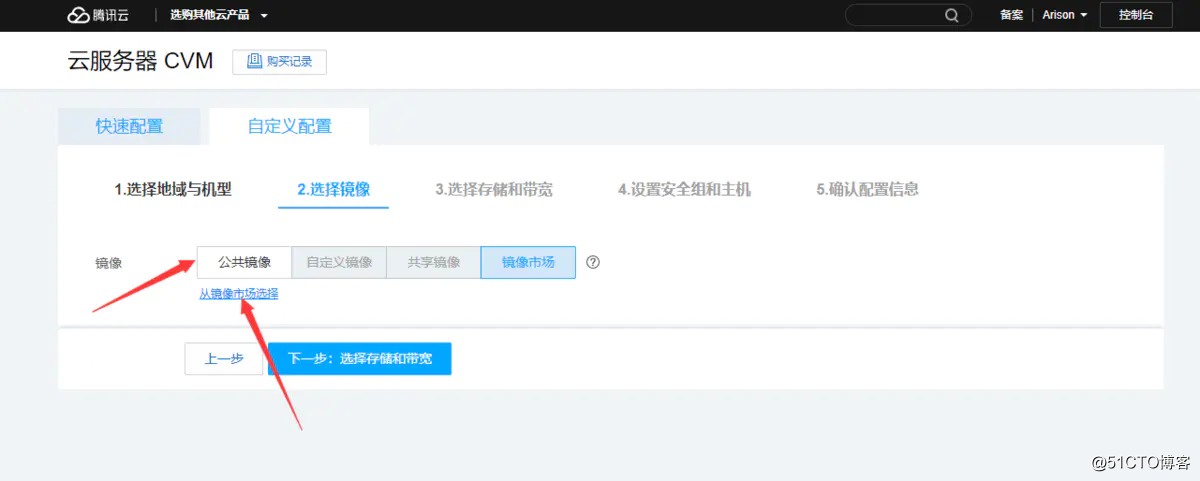The width and height of the screenshot is (1200, 481).
Task: Jump to step 3.选择存储和带宽
Action: point(493,189)
